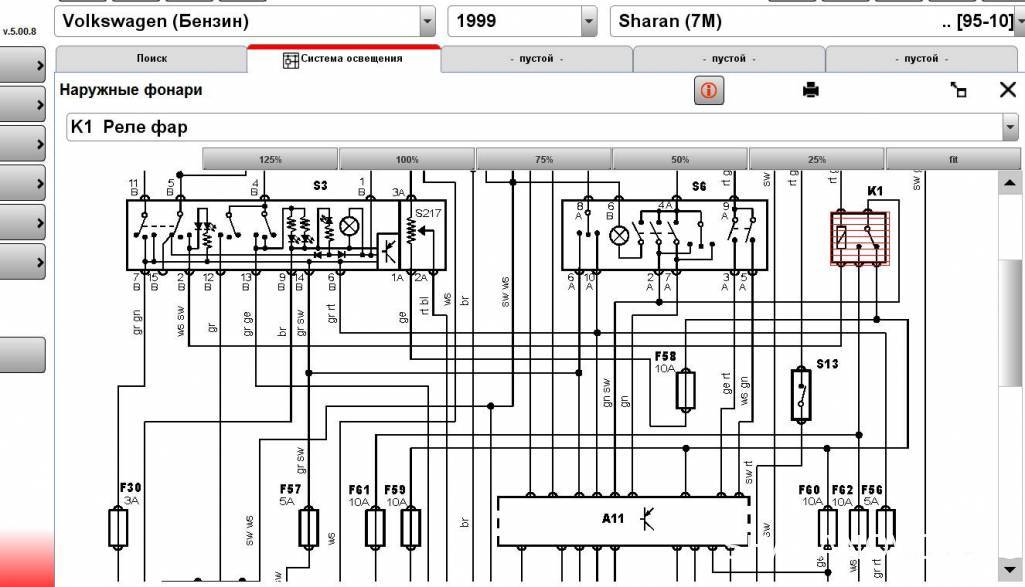Select the Система освещения tab
Image resolution: width=1025 pixels, height=587 pixels.
click(x=343, y=59)
